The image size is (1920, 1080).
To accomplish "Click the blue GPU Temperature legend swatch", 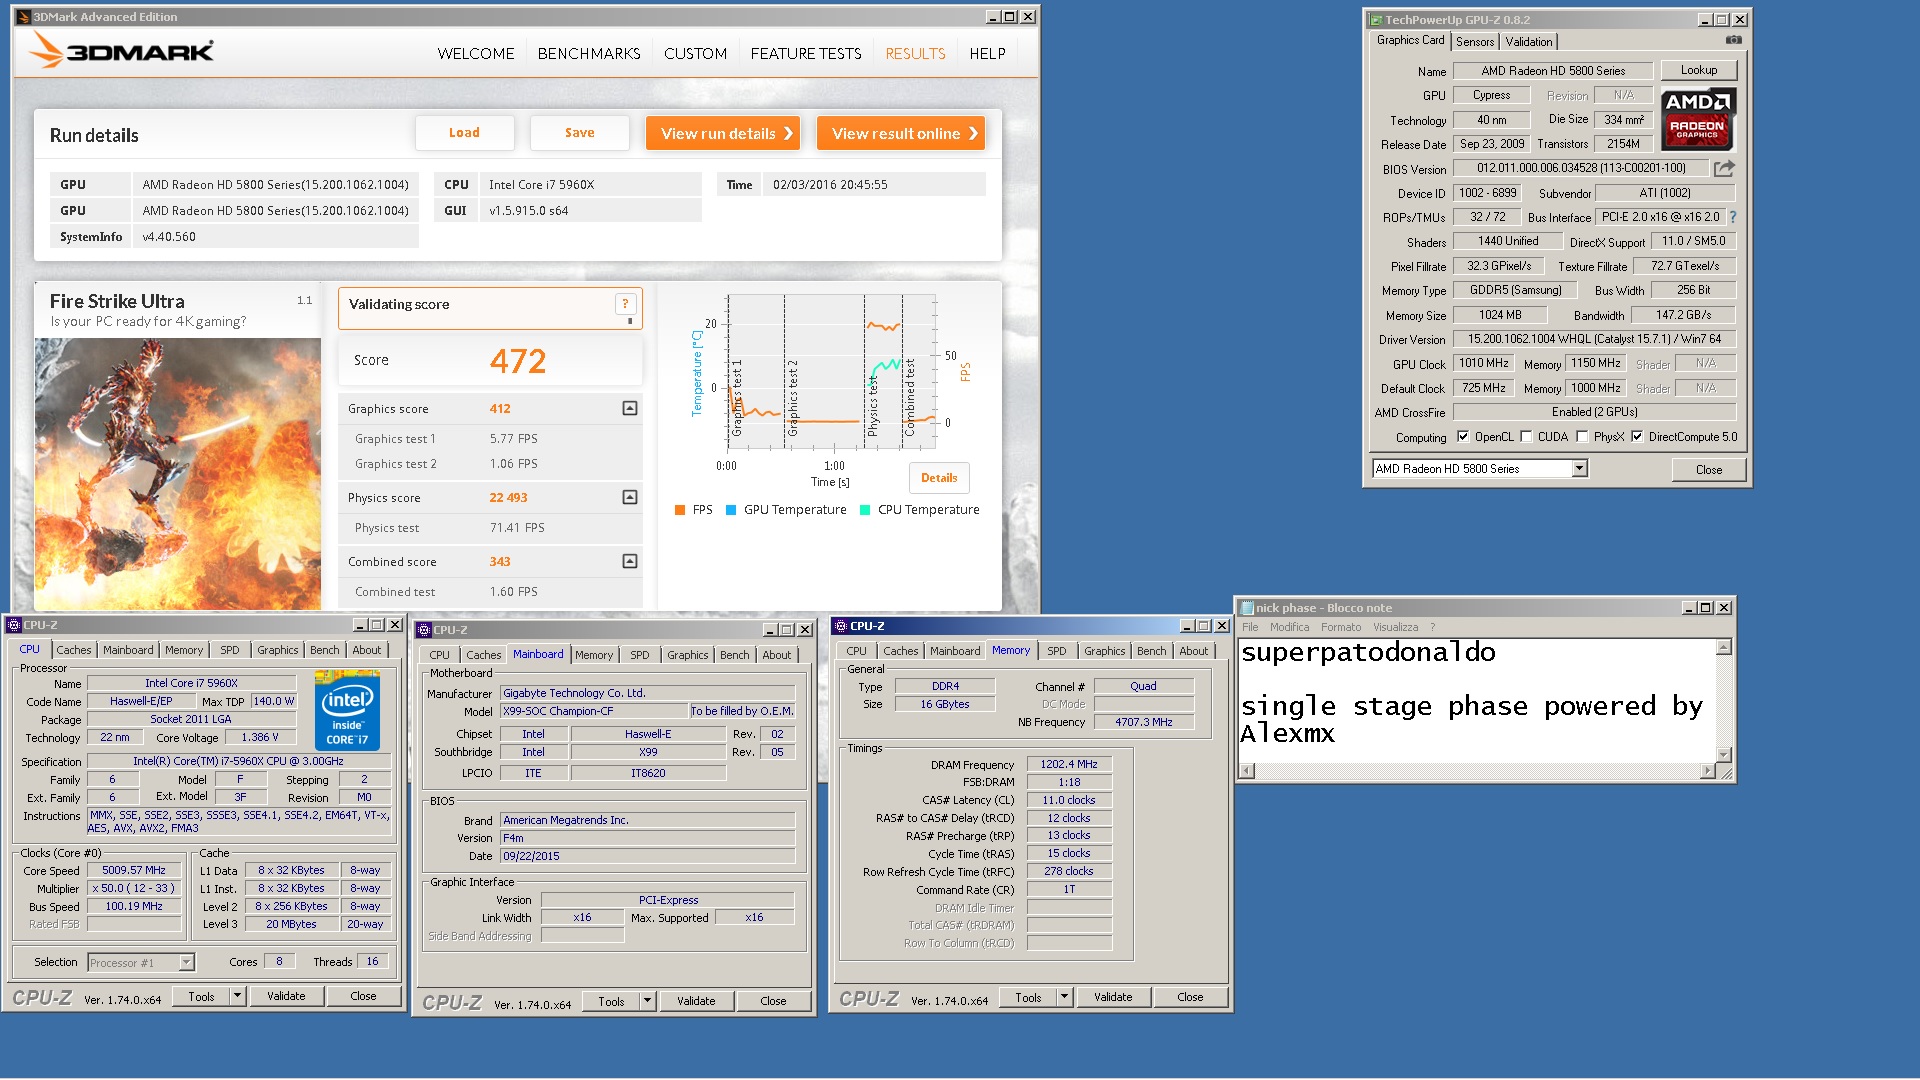I will tap(731, 510).
